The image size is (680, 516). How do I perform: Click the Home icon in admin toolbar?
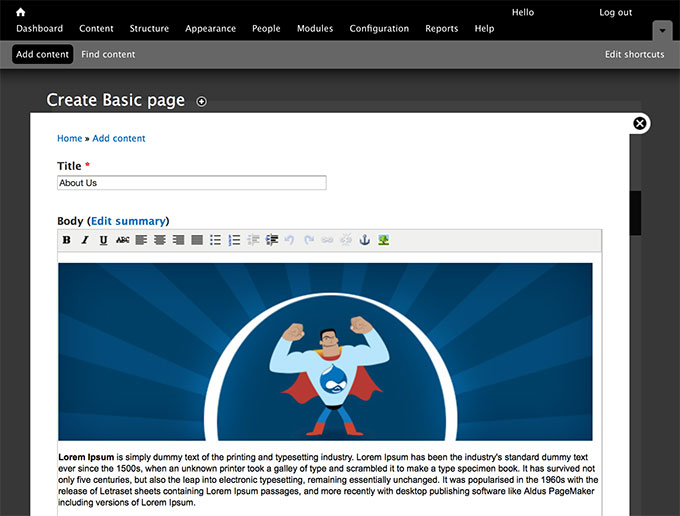tap(20, 12)
